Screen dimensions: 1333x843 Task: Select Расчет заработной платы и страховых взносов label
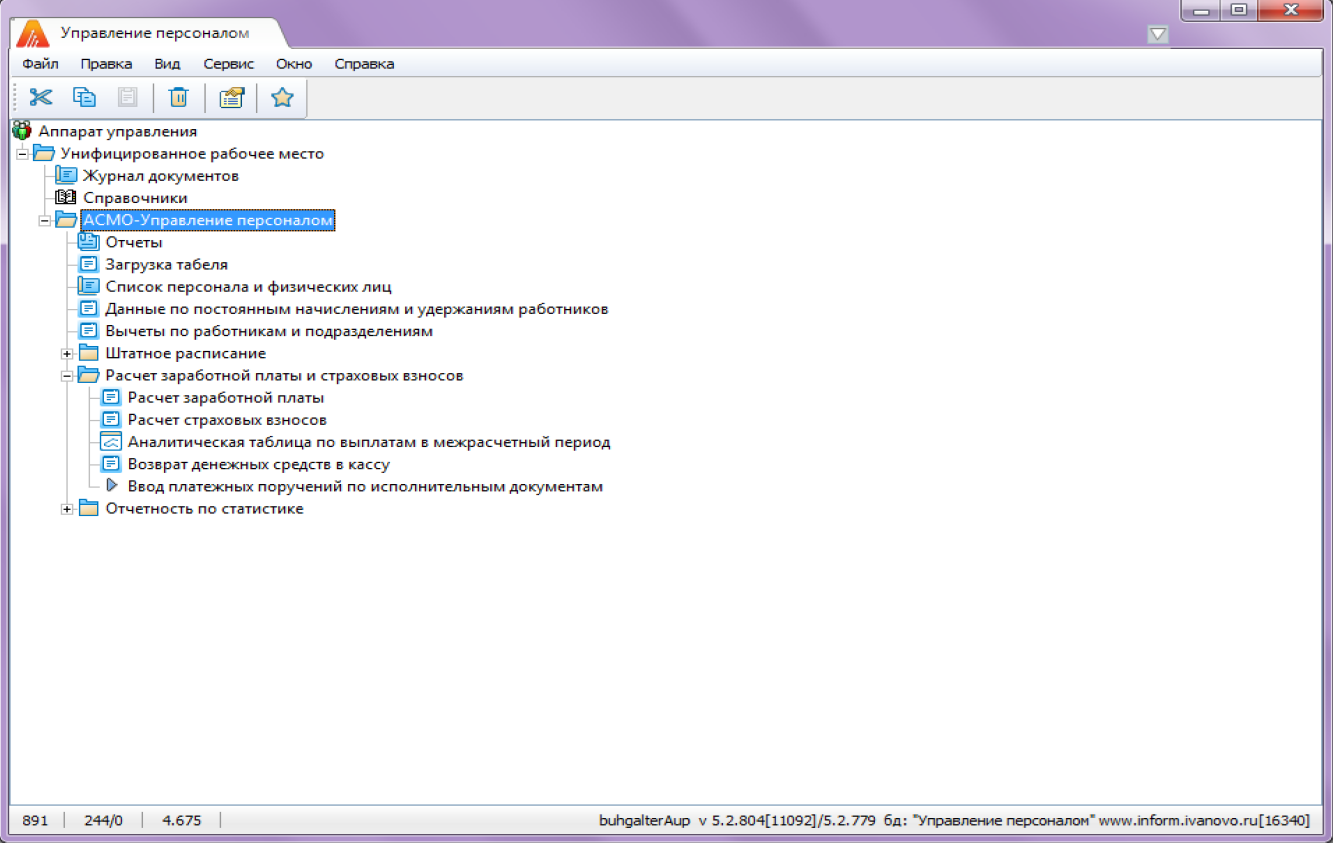tap(284, 375)
